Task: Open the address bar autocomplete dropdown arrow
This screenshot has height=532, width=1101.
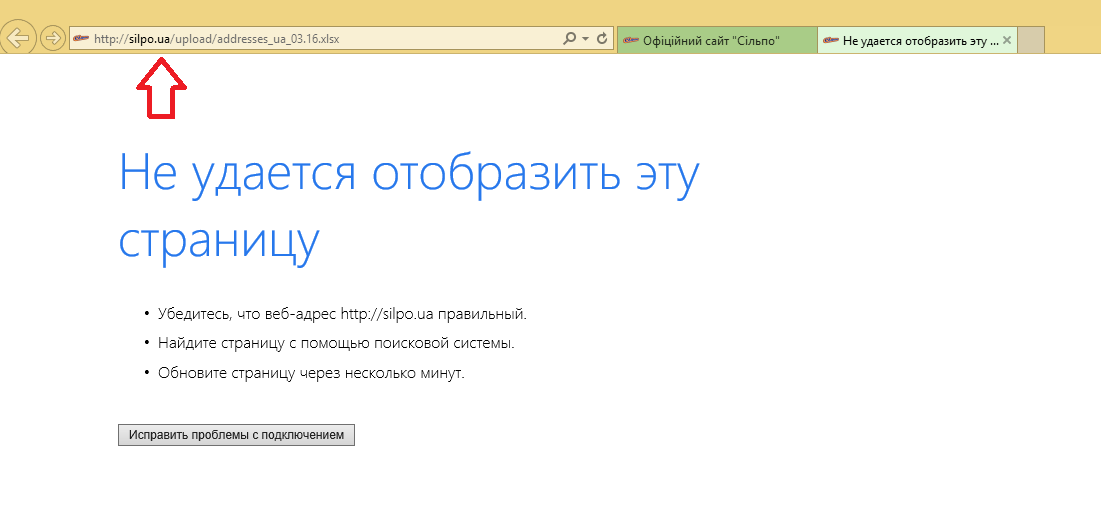Action: (584, 39)
